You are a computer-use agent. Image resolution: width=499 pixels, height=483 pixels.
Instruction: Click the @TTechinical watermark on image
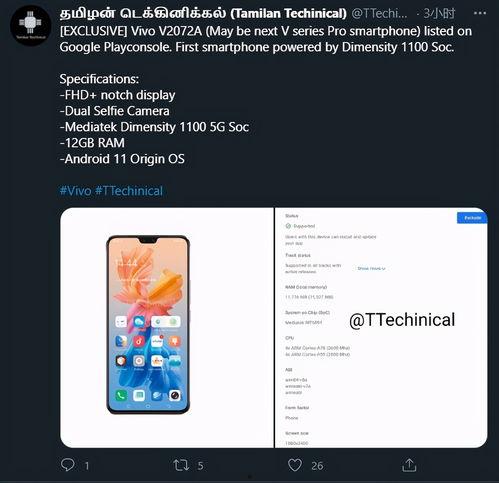click(x=402, y=320)
